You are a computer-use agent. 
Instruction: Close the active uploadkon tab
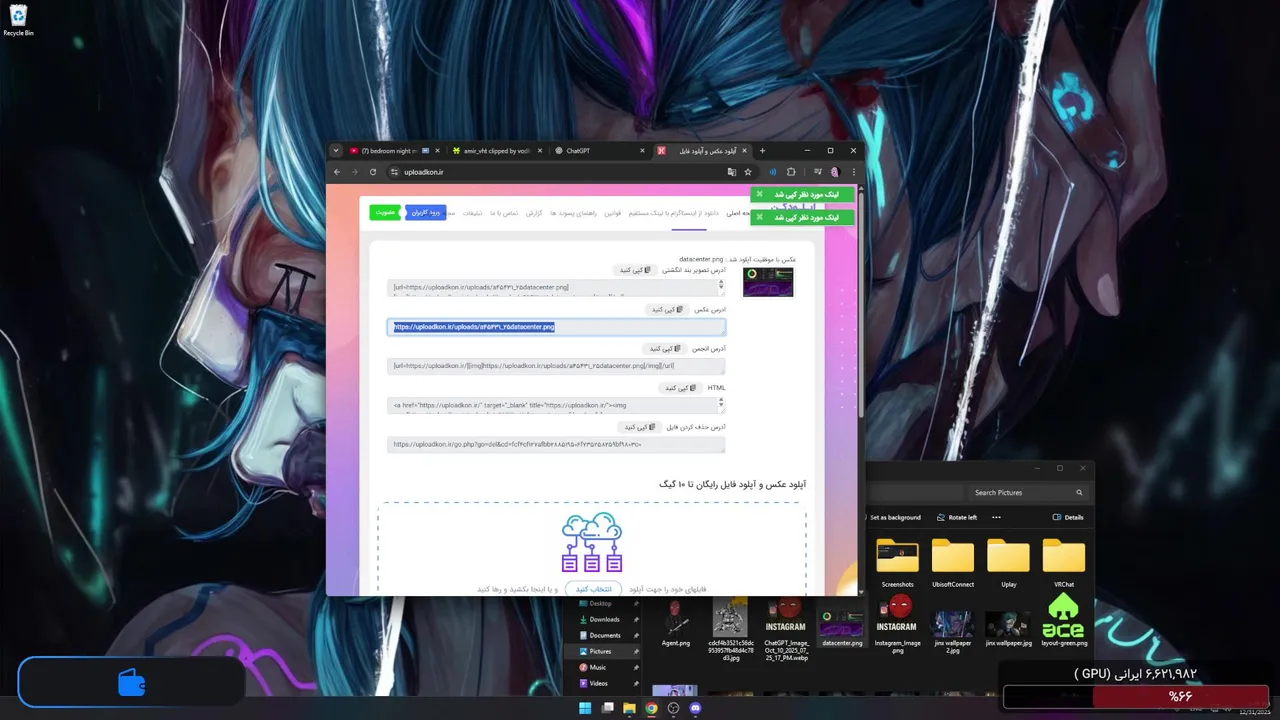744,151
